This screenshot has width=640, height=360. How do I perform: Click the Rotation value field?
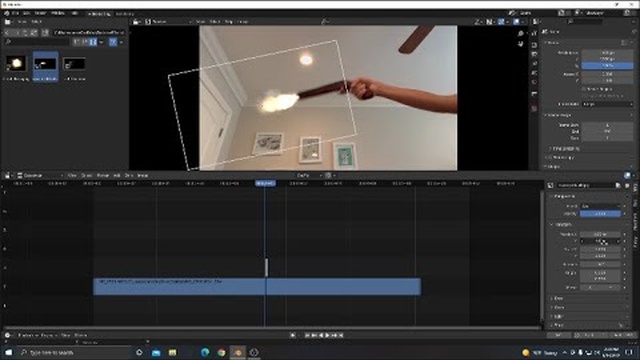point(600,264)
